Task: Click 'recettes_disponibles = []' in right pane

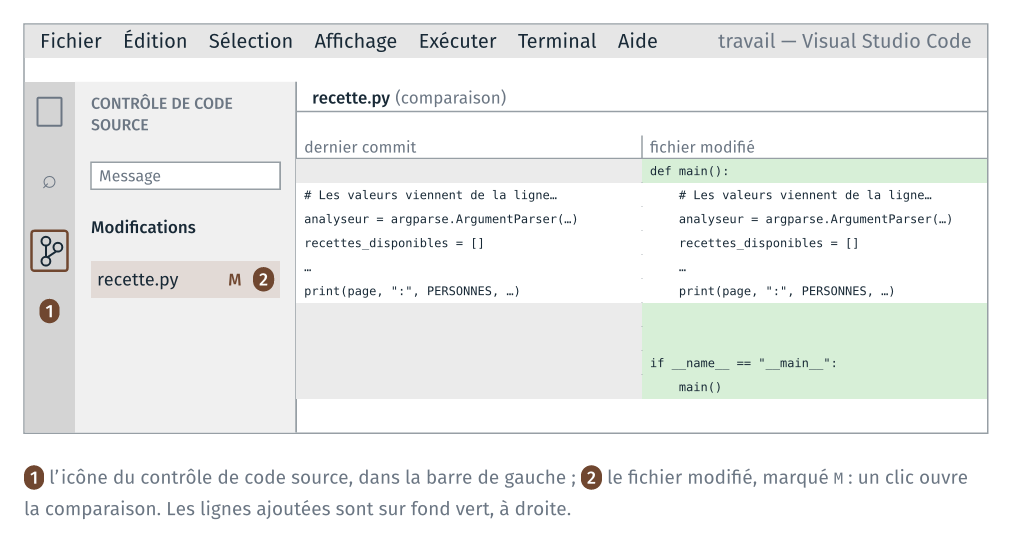Action: 769,243
